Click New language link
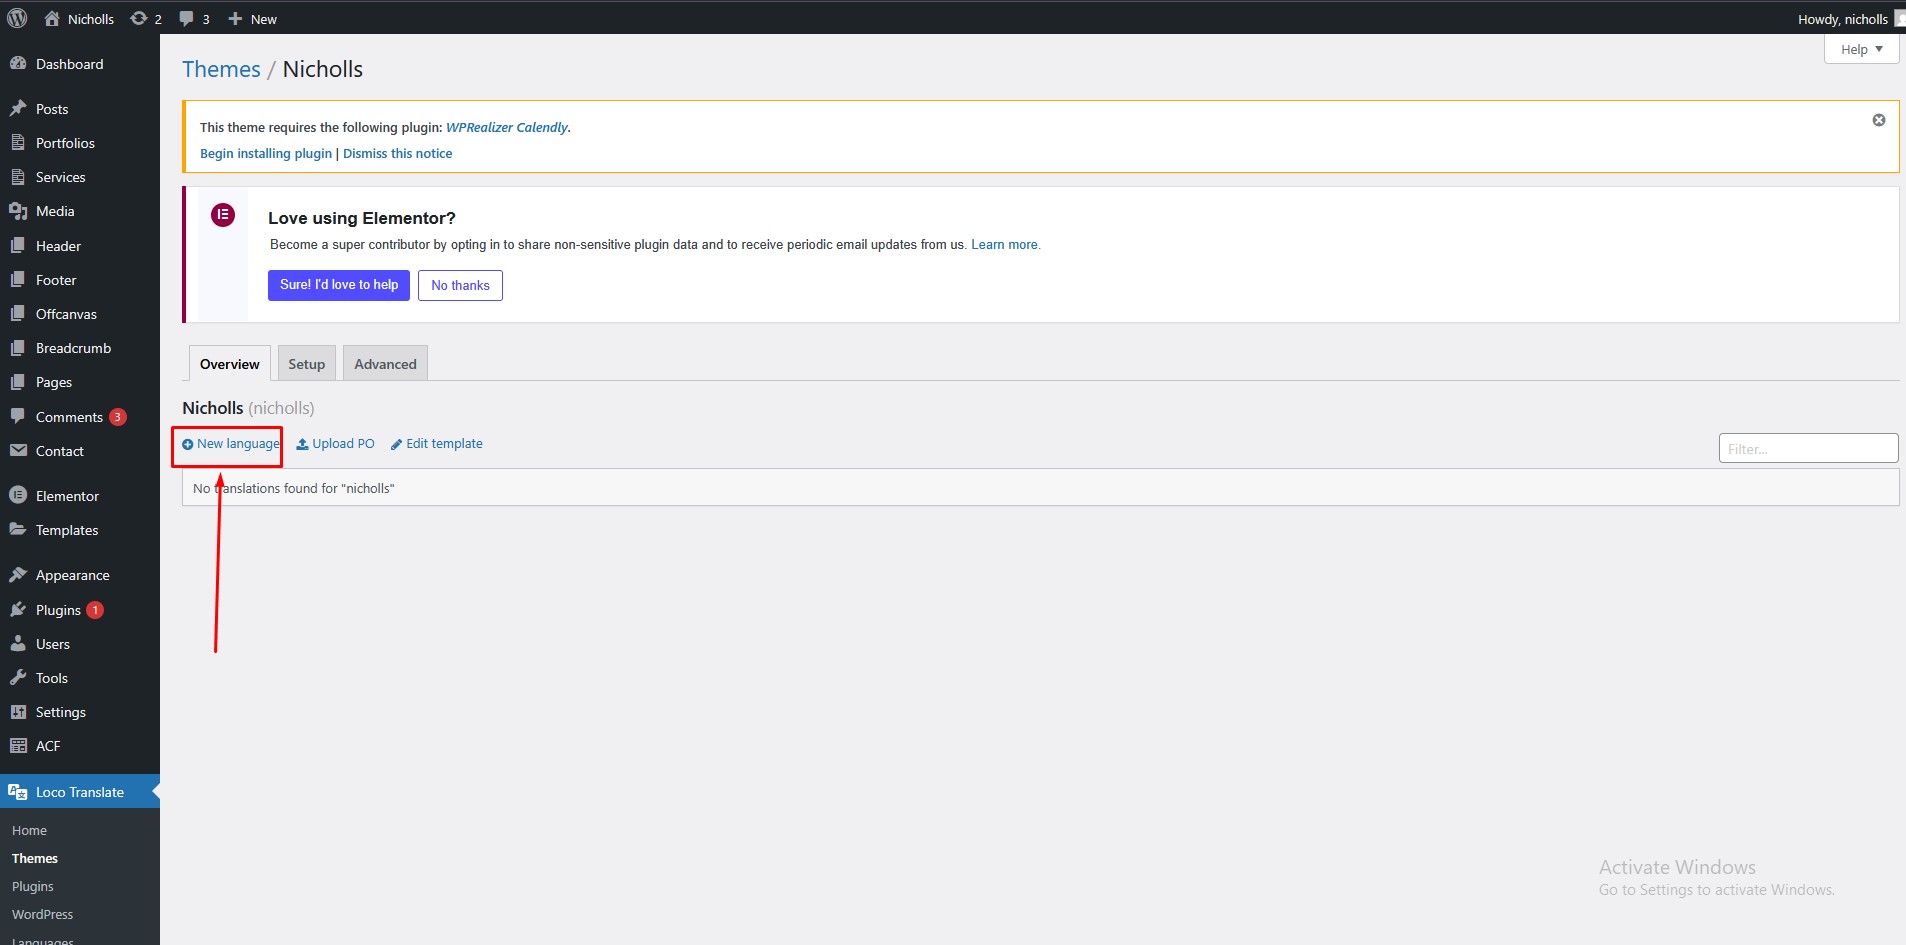This screenshot has height=945, width=1906. [x=231, y=444]
